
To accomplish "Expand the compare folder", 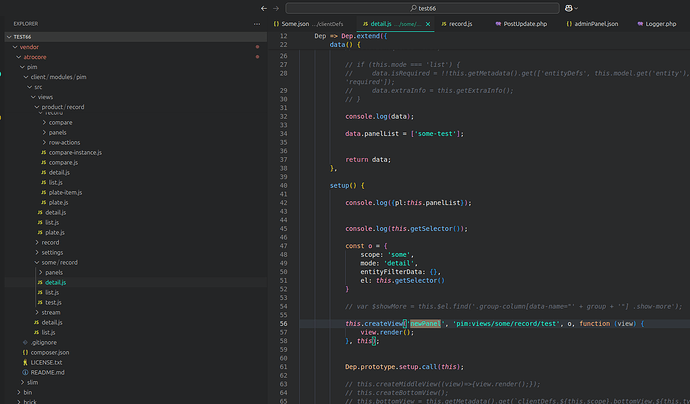I will tap(44, 122).
